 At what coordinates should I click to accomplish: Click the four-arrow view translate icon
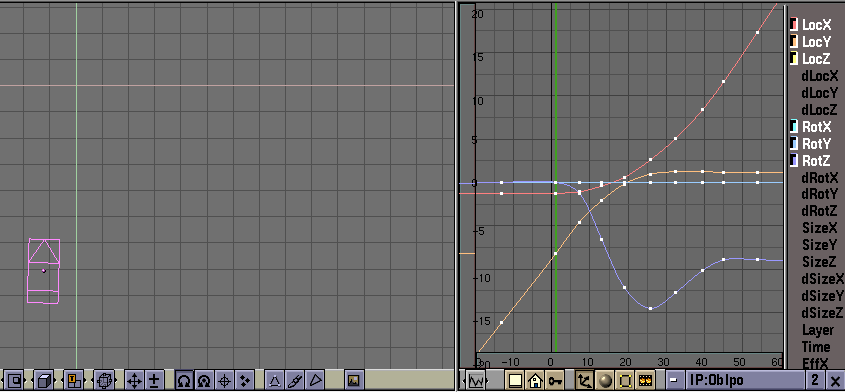click(134, 381)
